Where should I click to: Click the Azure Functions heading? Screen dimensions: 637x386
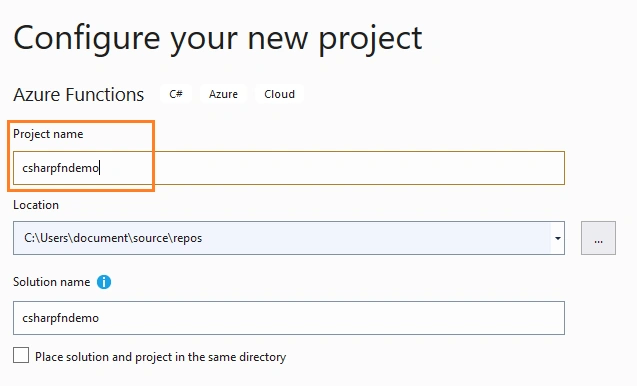(78, 95)
